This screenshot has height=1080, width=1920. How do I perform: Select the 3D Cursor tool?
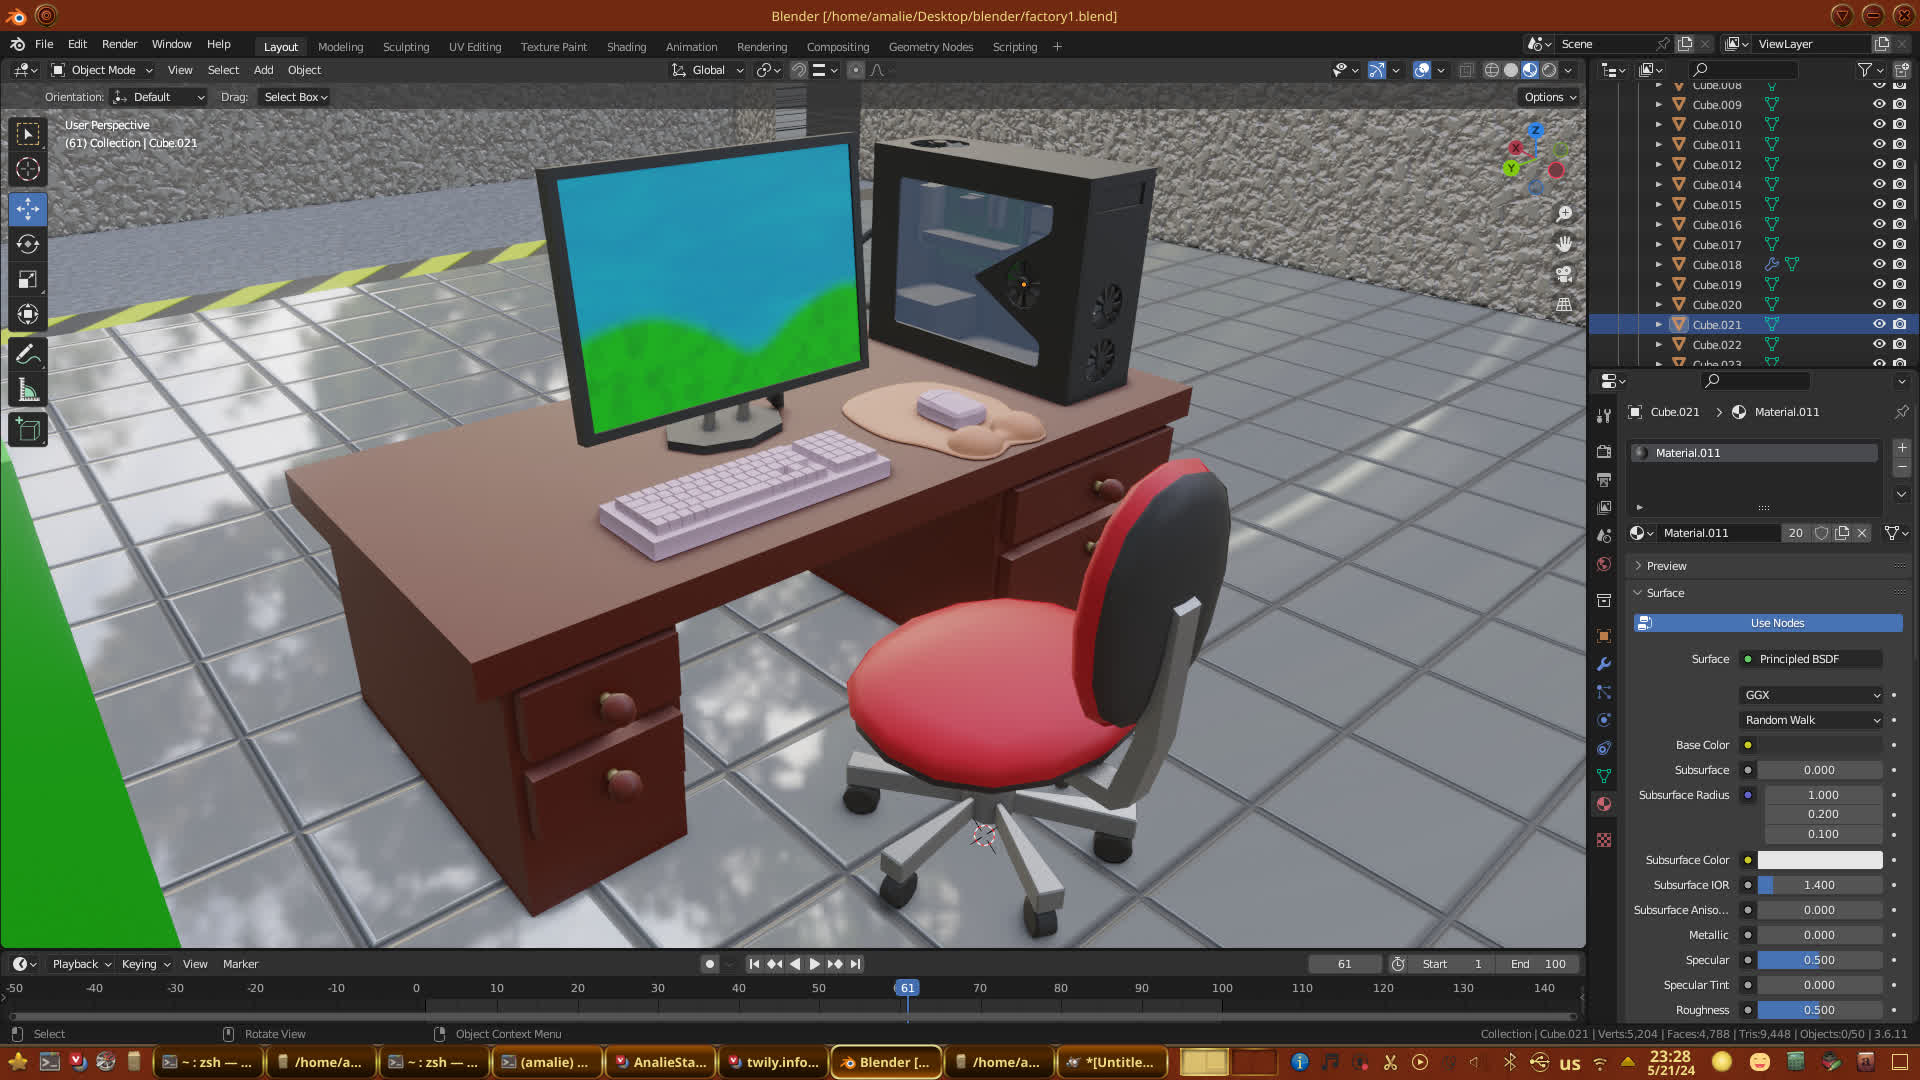(x=28, y=169)
